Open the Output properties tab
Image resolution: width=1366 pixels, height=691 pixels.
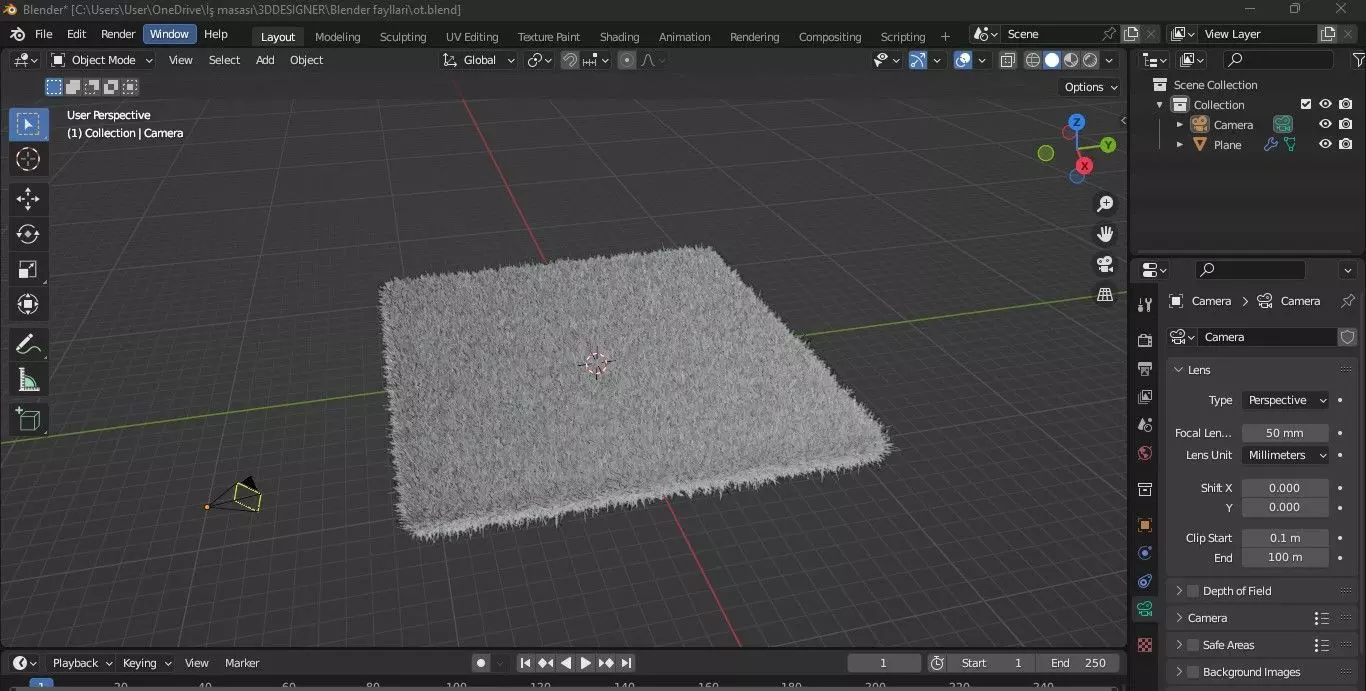(x=1145, y=369)
